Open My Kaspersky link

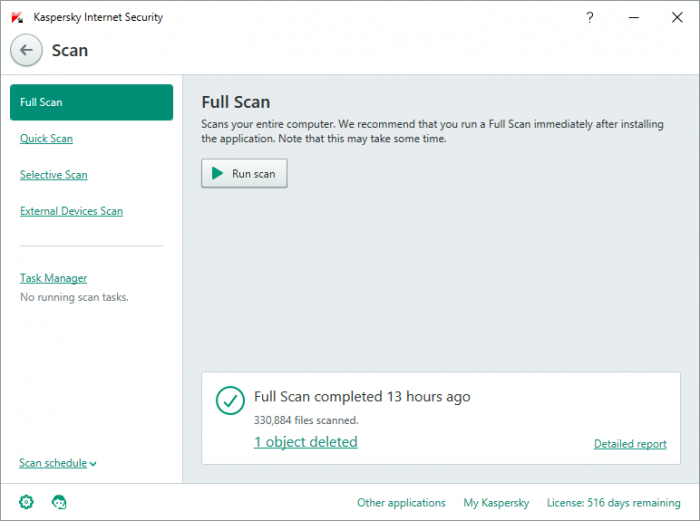[496, 503]
